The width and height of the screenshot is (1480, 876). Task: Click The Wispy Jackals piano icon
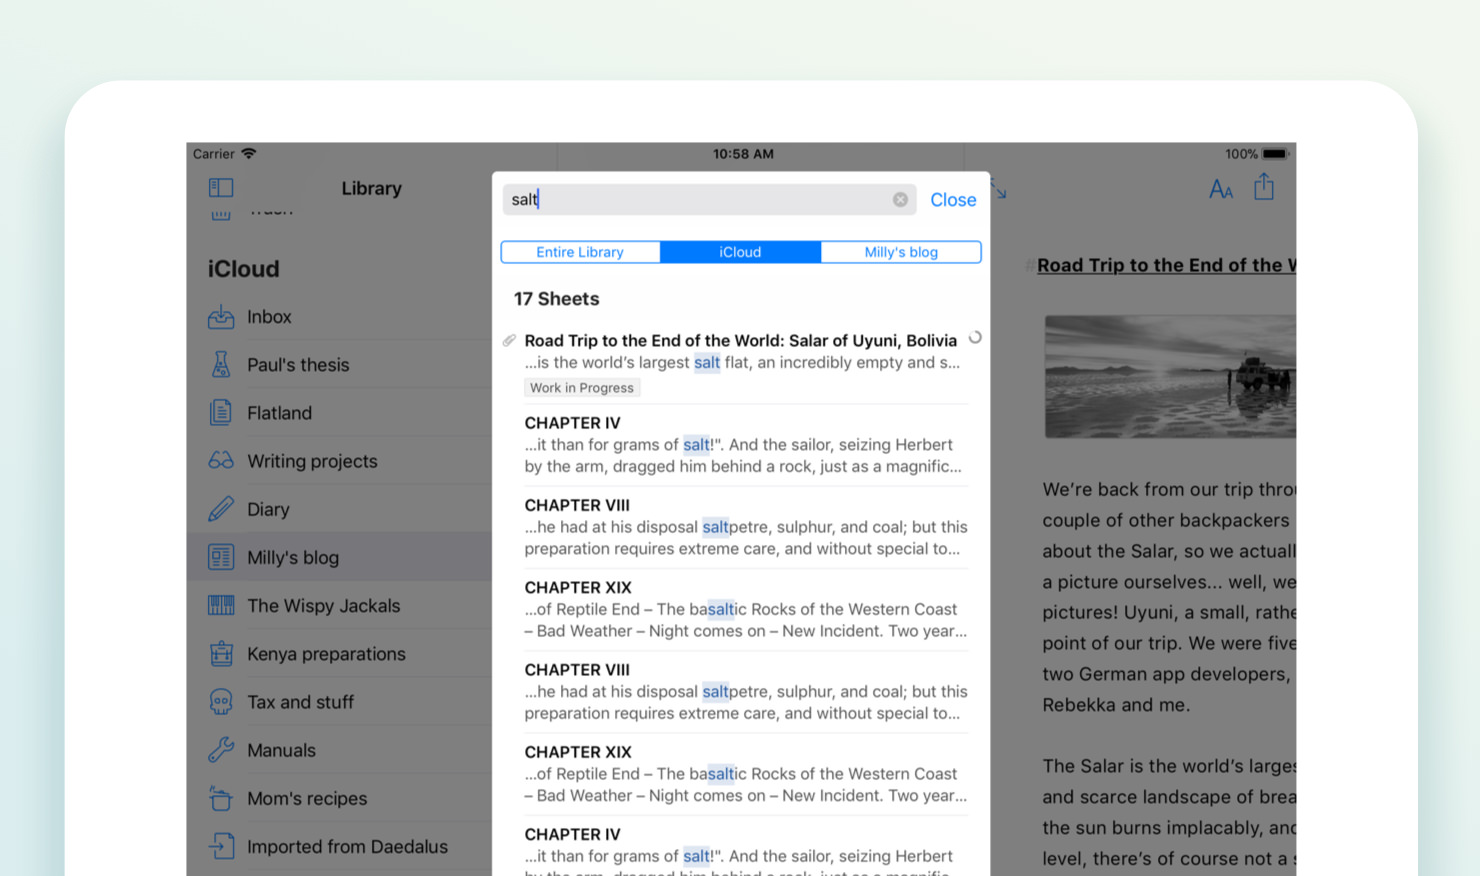tap(221, 605)
